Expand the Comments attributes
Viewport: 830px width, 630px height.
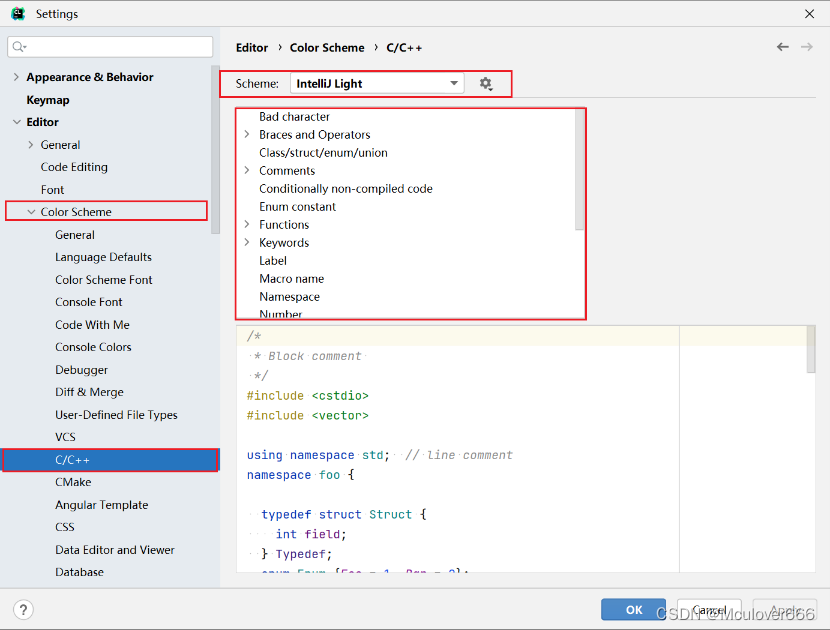[247, 170]
